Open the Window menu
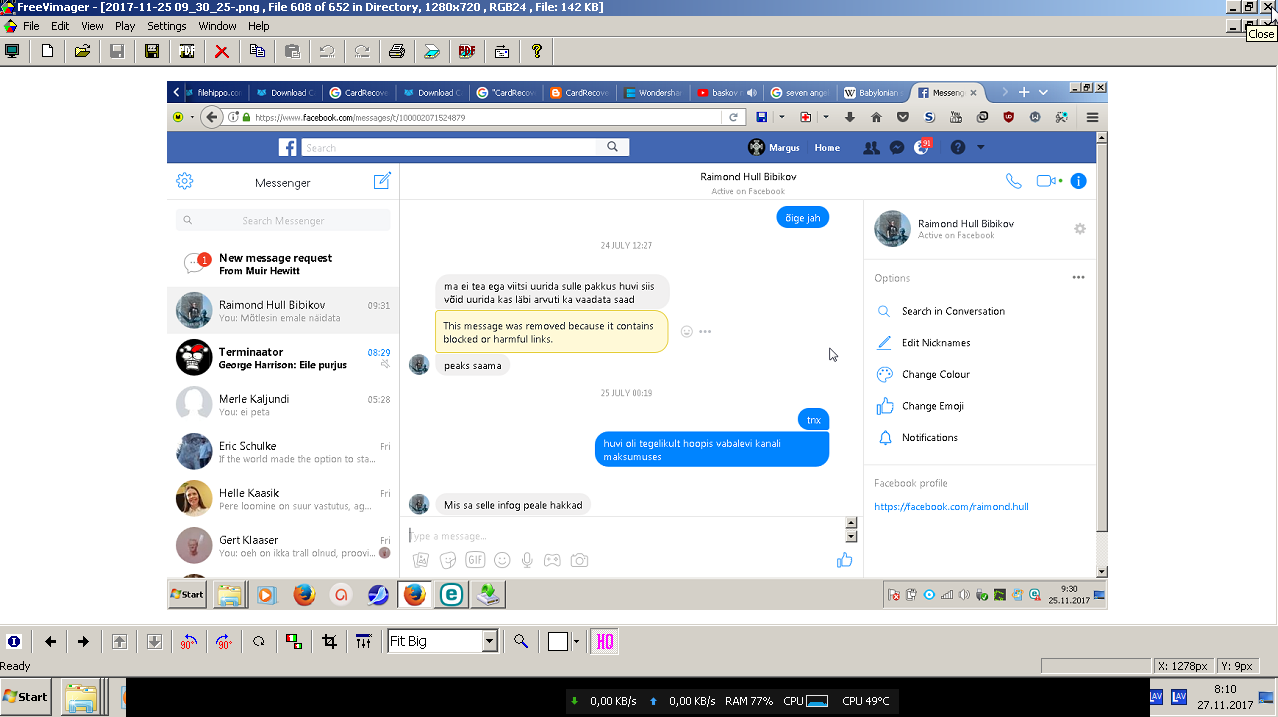 [x=218, y=26]
